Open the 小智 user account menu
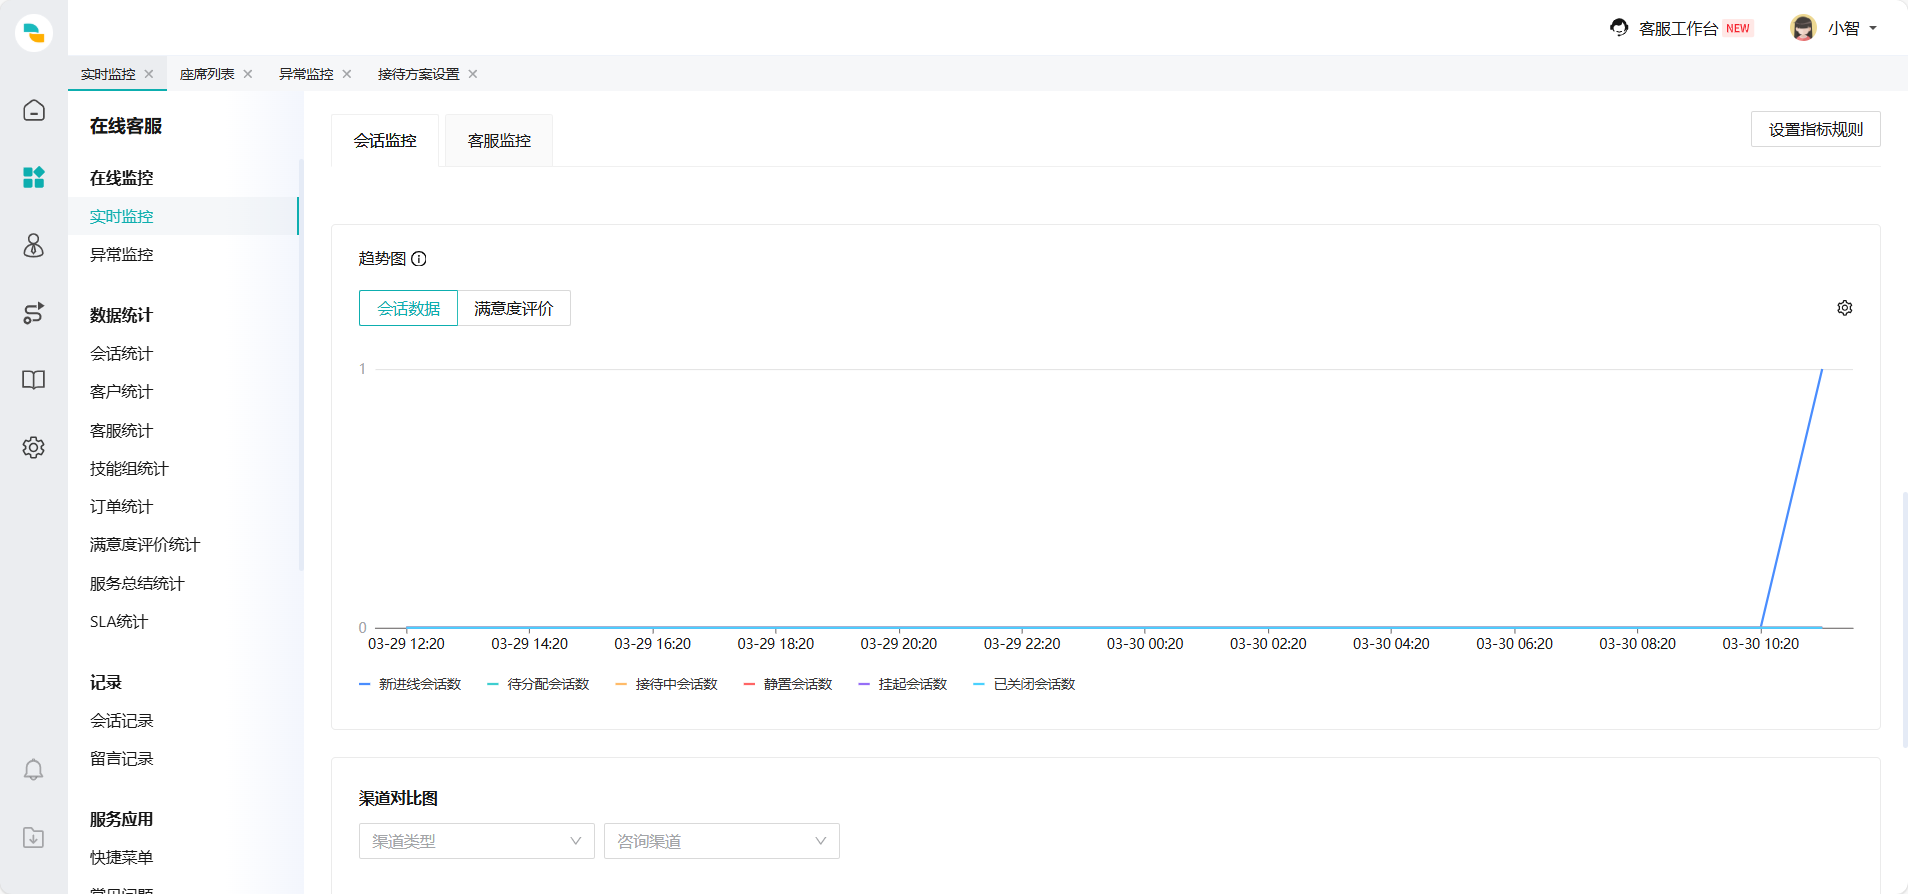The height and width of the screenshot is (894, 1908). (x=1834, y=28)
